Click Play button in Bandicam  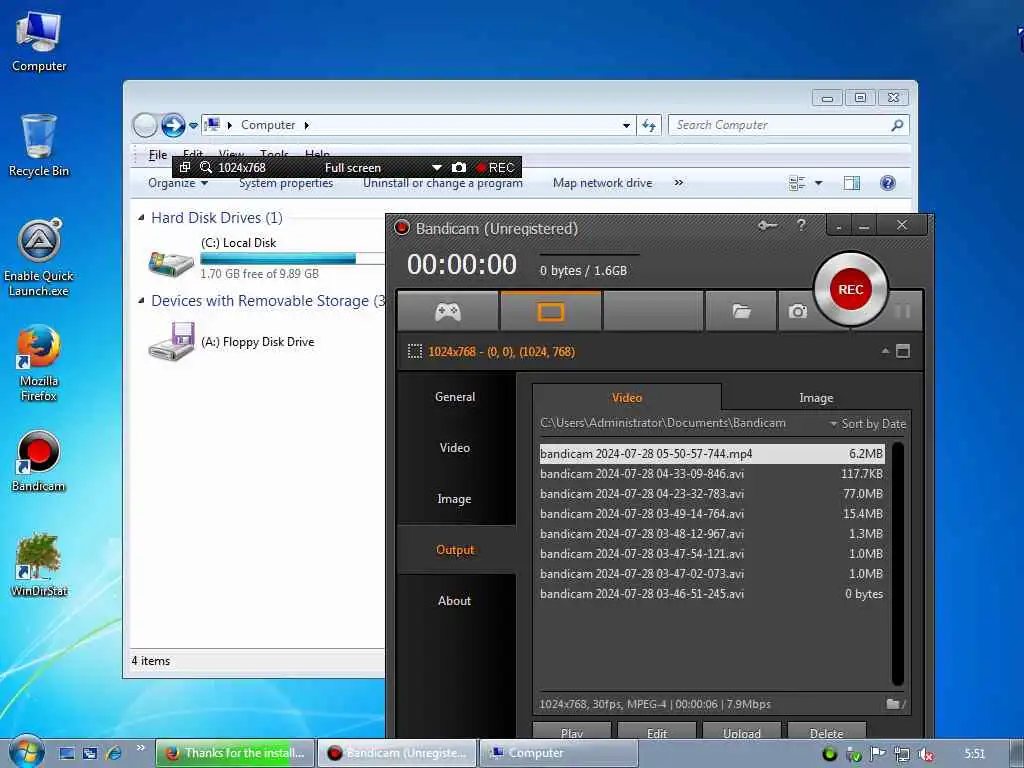(571, 732)
